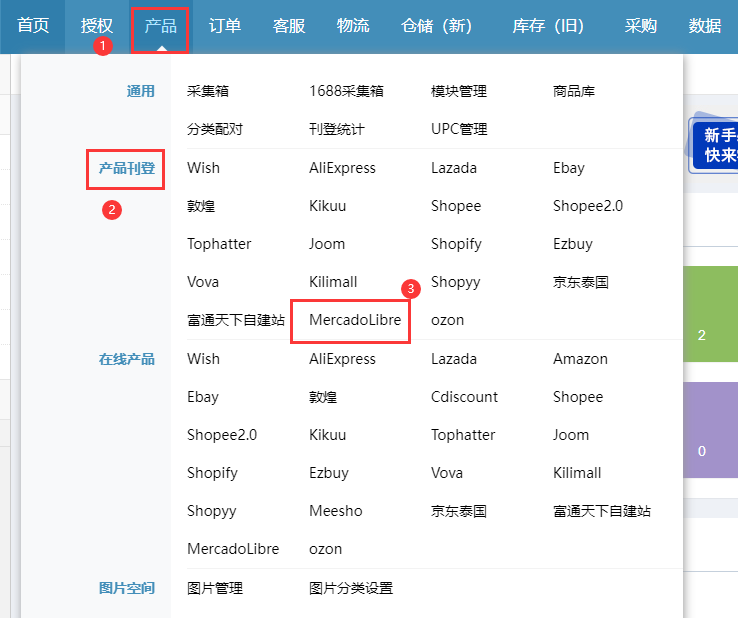
Task: Open 图片管理 in 图片空间
Action: (x=215, y=588)
